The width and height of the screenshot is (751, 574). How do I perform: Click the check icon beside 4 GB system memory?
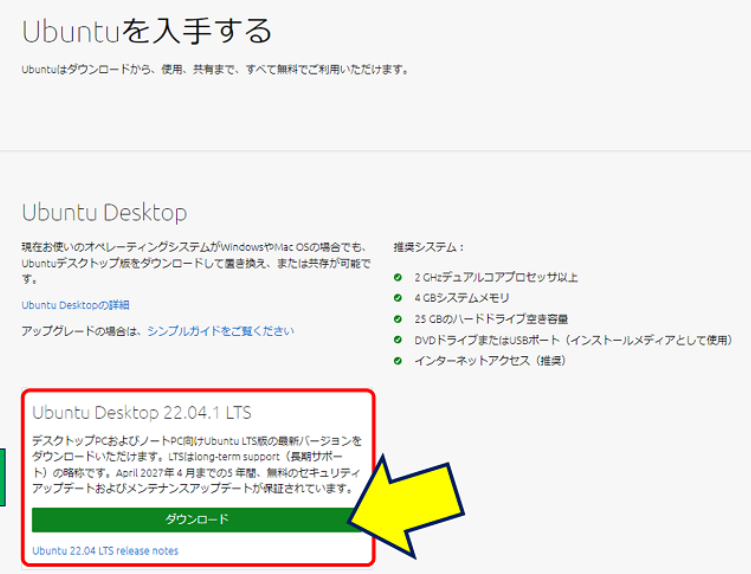398,298
